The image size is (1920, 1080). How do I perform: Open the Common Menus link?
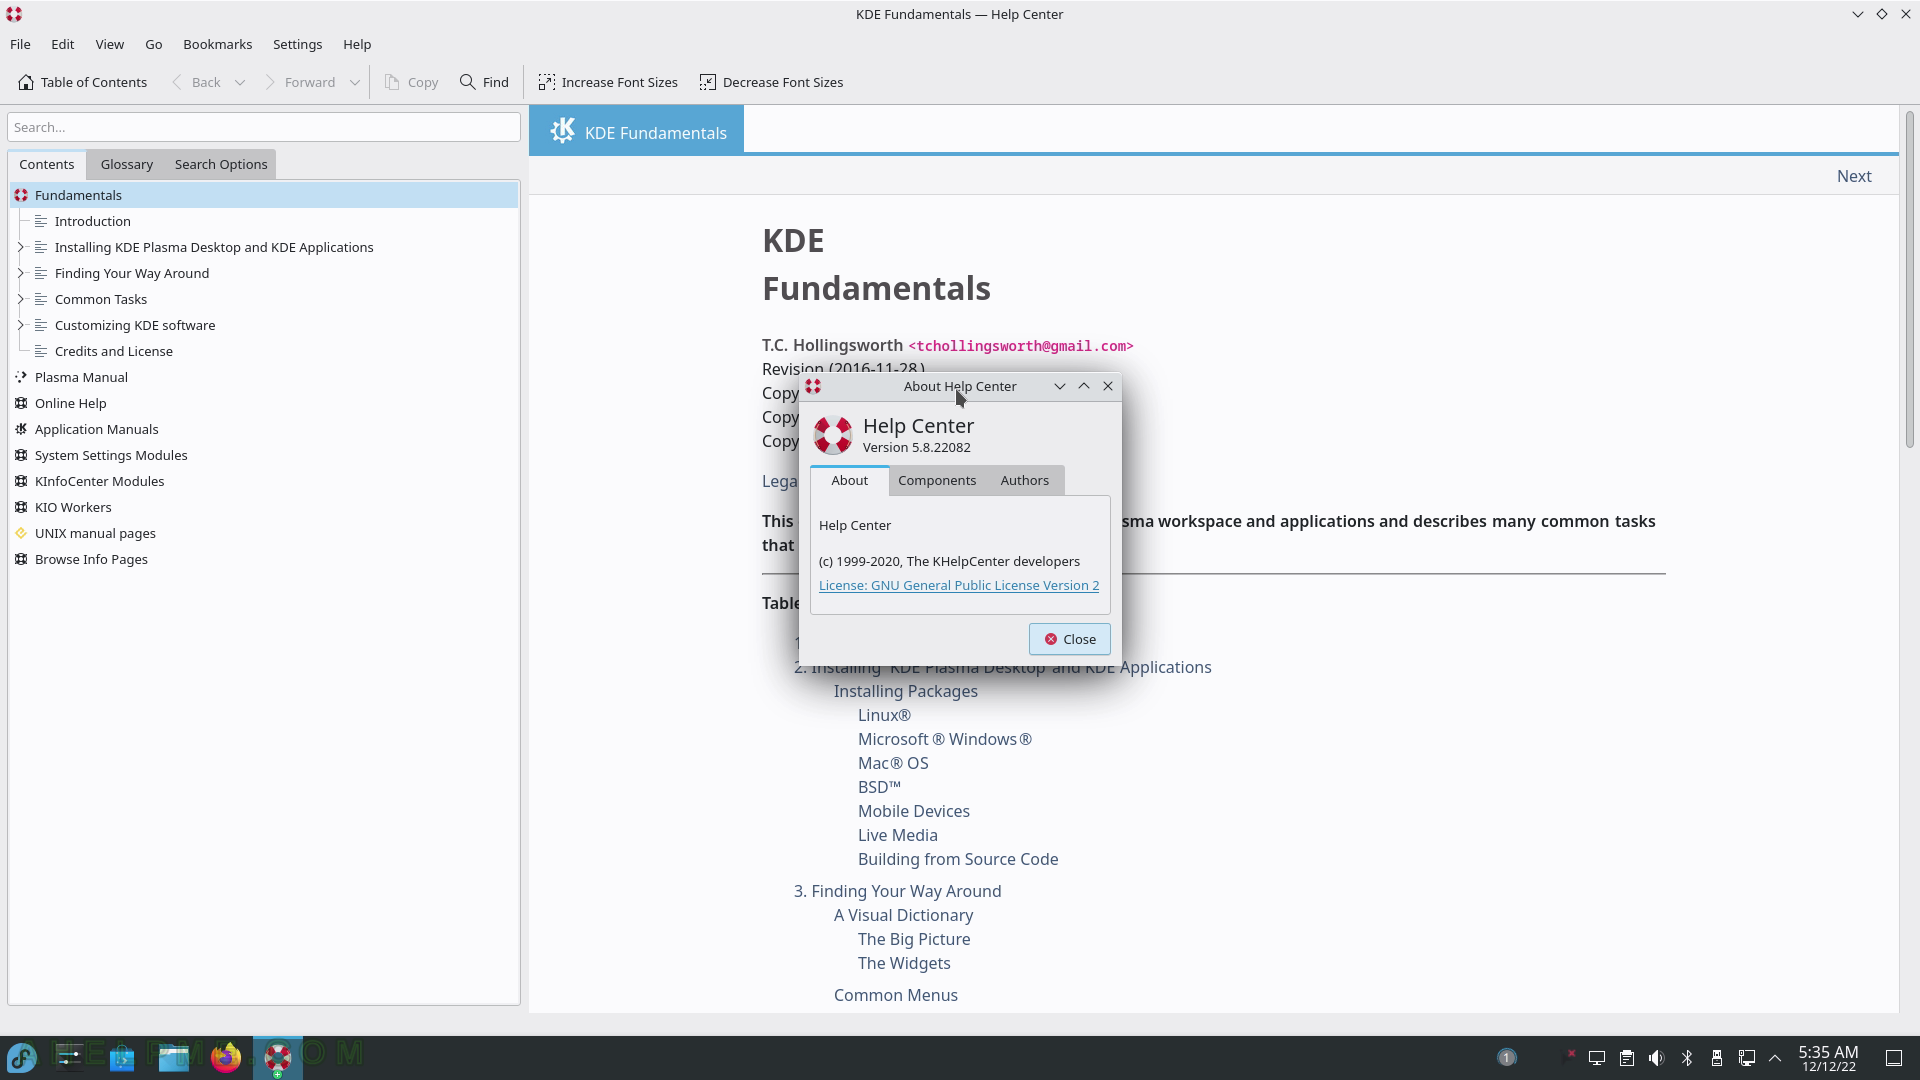coord(895,995)
